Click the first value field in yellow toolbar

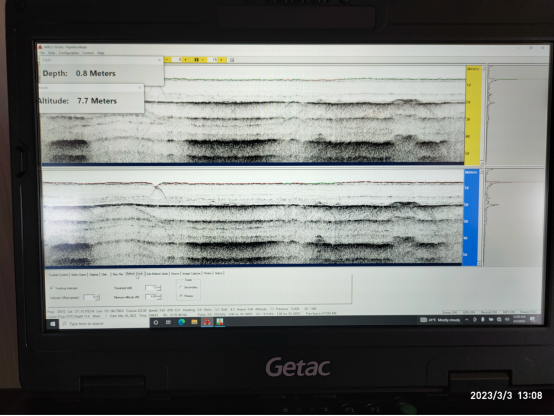pos(177,60)
